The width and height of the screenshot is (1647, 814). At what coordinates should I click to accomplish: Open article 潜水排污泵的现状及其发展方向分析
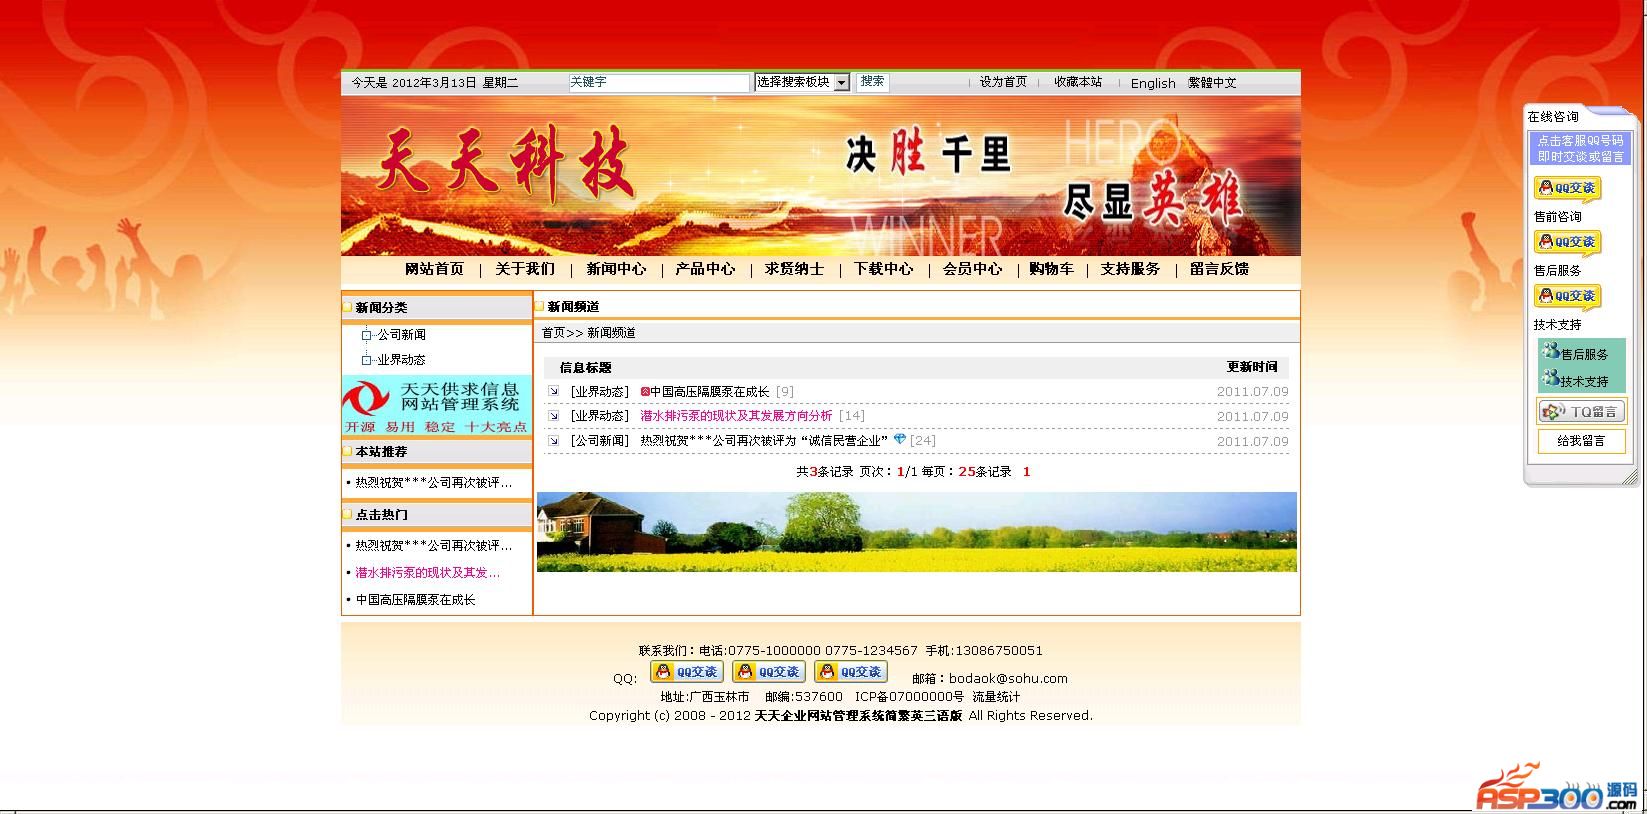click(x=735, y=416)
